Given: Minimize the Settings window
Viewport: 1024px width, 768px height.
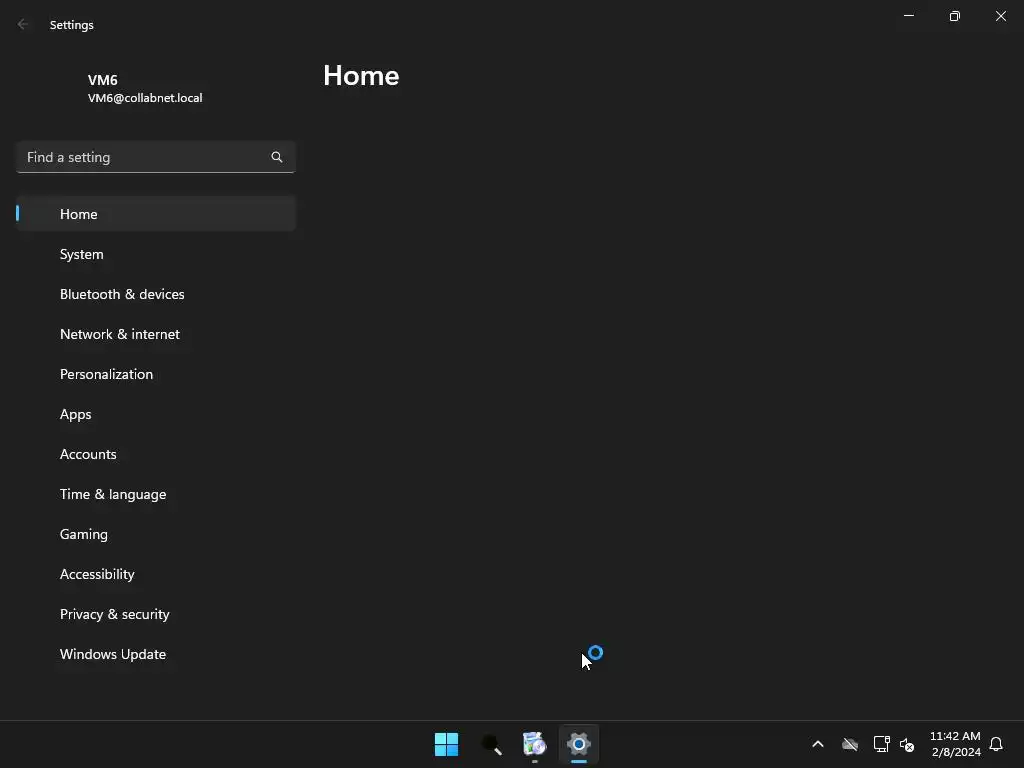Looking at the screenshot, I should tap(909, 16).
